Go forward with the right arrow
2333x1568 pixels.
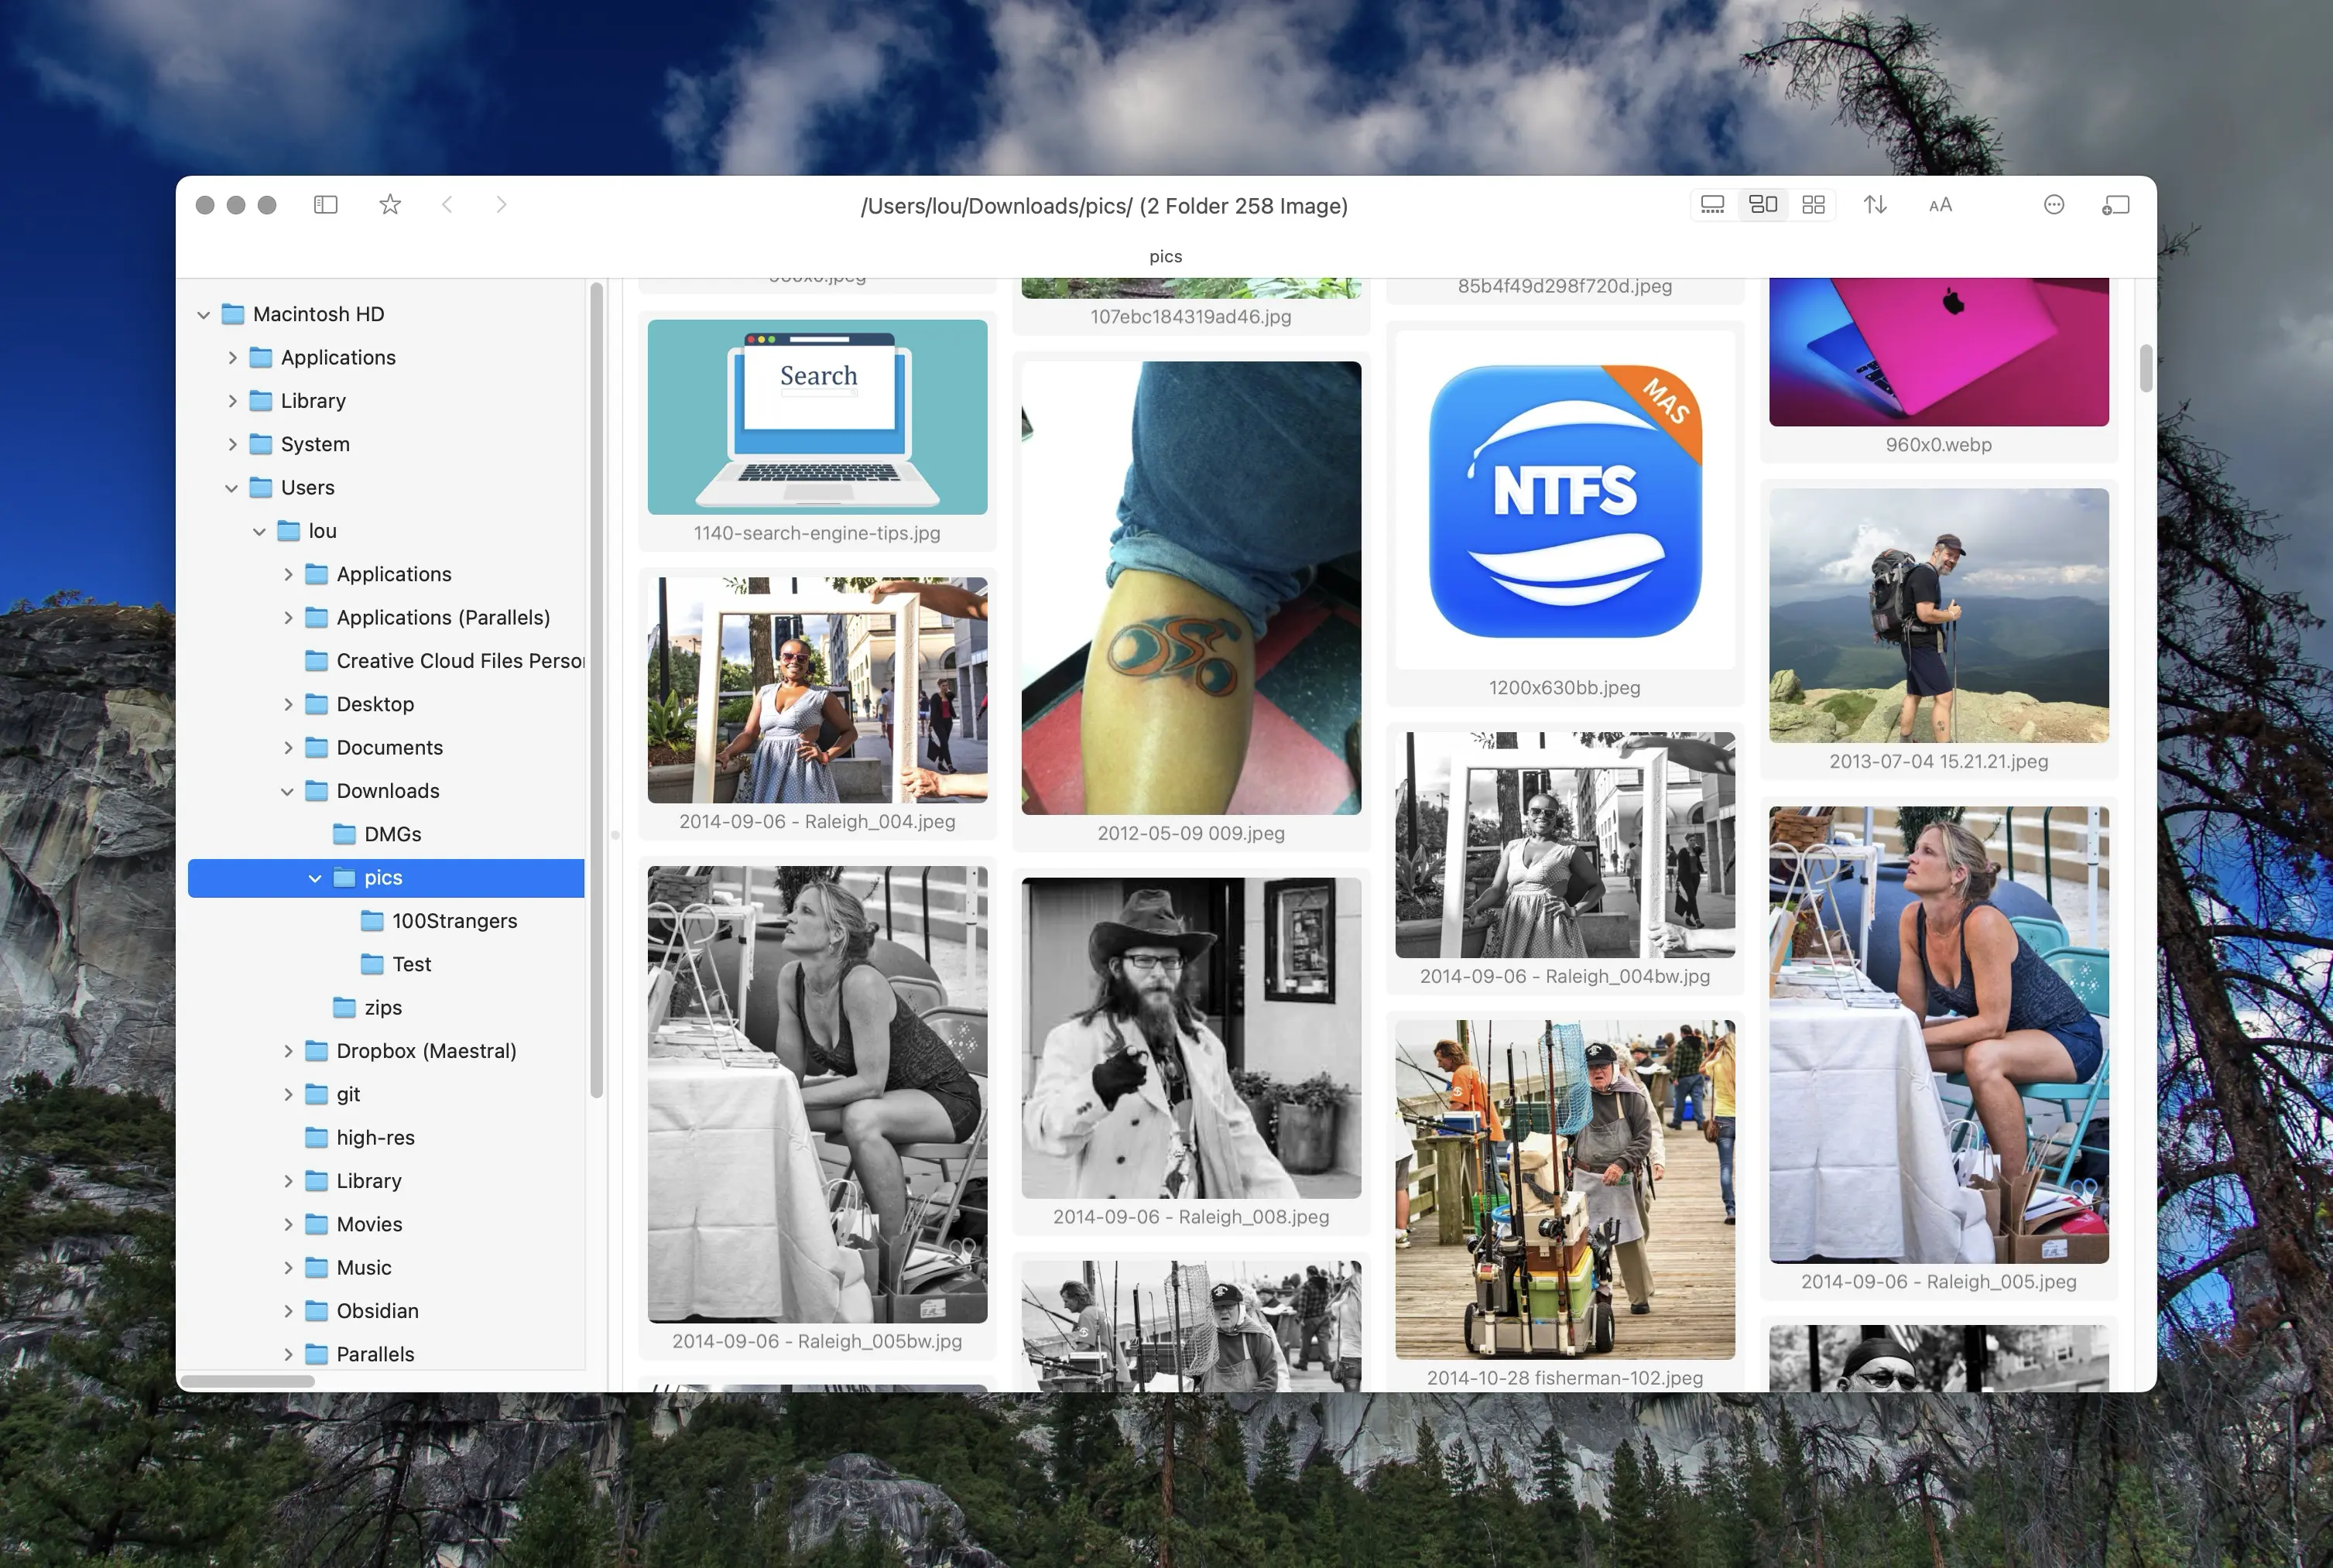[x=502, y=205]
